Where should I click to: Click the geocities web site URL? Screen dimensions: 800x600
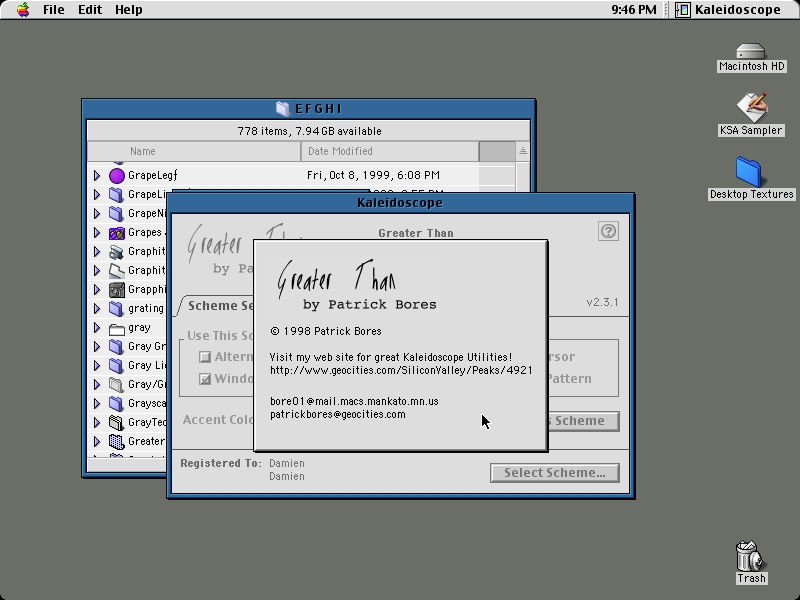pyautogui.click(x=401, y=370)
